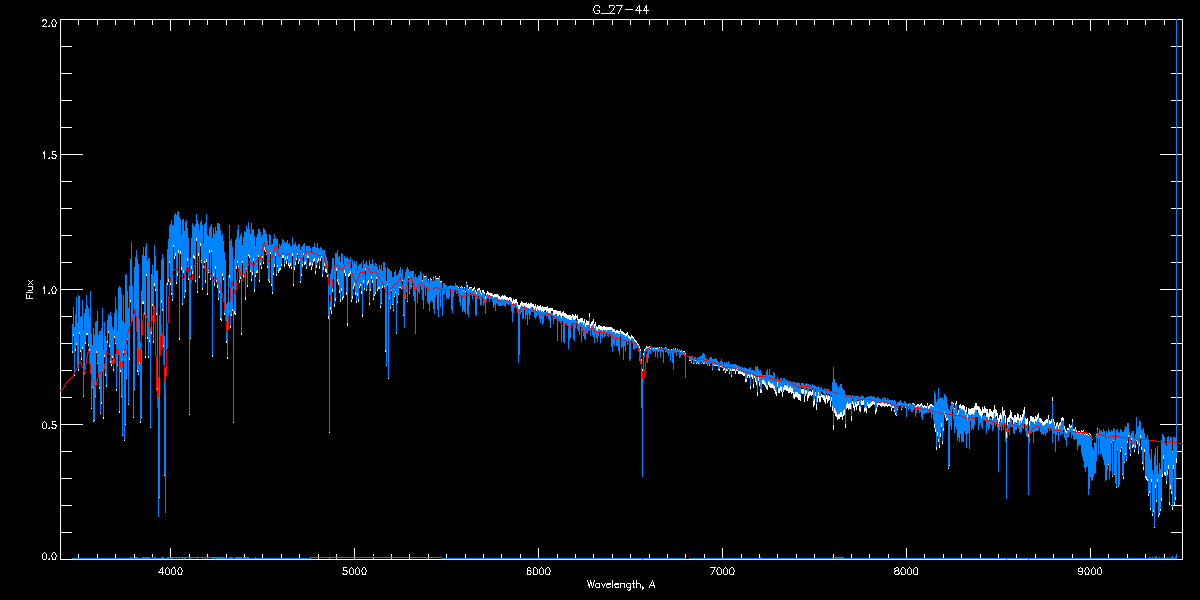
Task: Click the 1.5 flux tick label
Action: tap(48, 156)
